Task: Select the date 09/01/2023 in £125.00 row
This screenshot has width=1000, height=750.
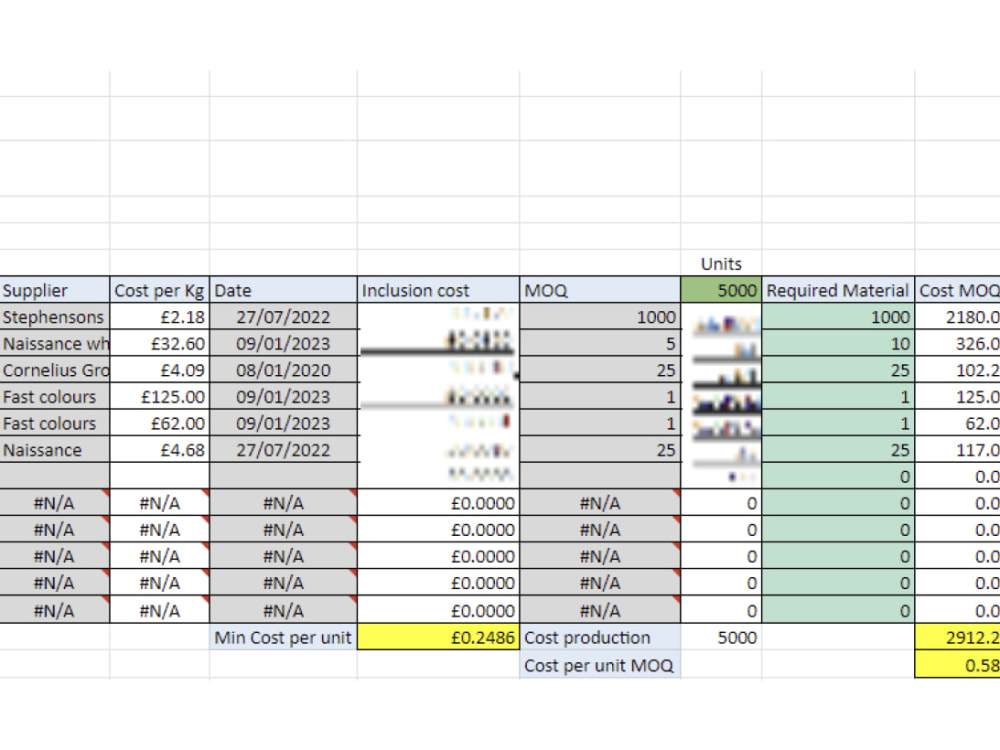Action: [x=283, y=397]
